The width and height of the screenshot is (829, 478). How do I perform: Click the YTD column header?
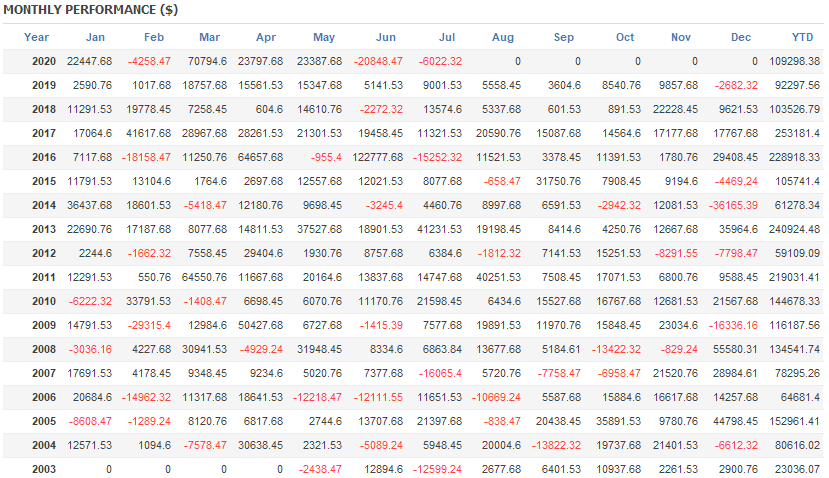tap(802, 37)
